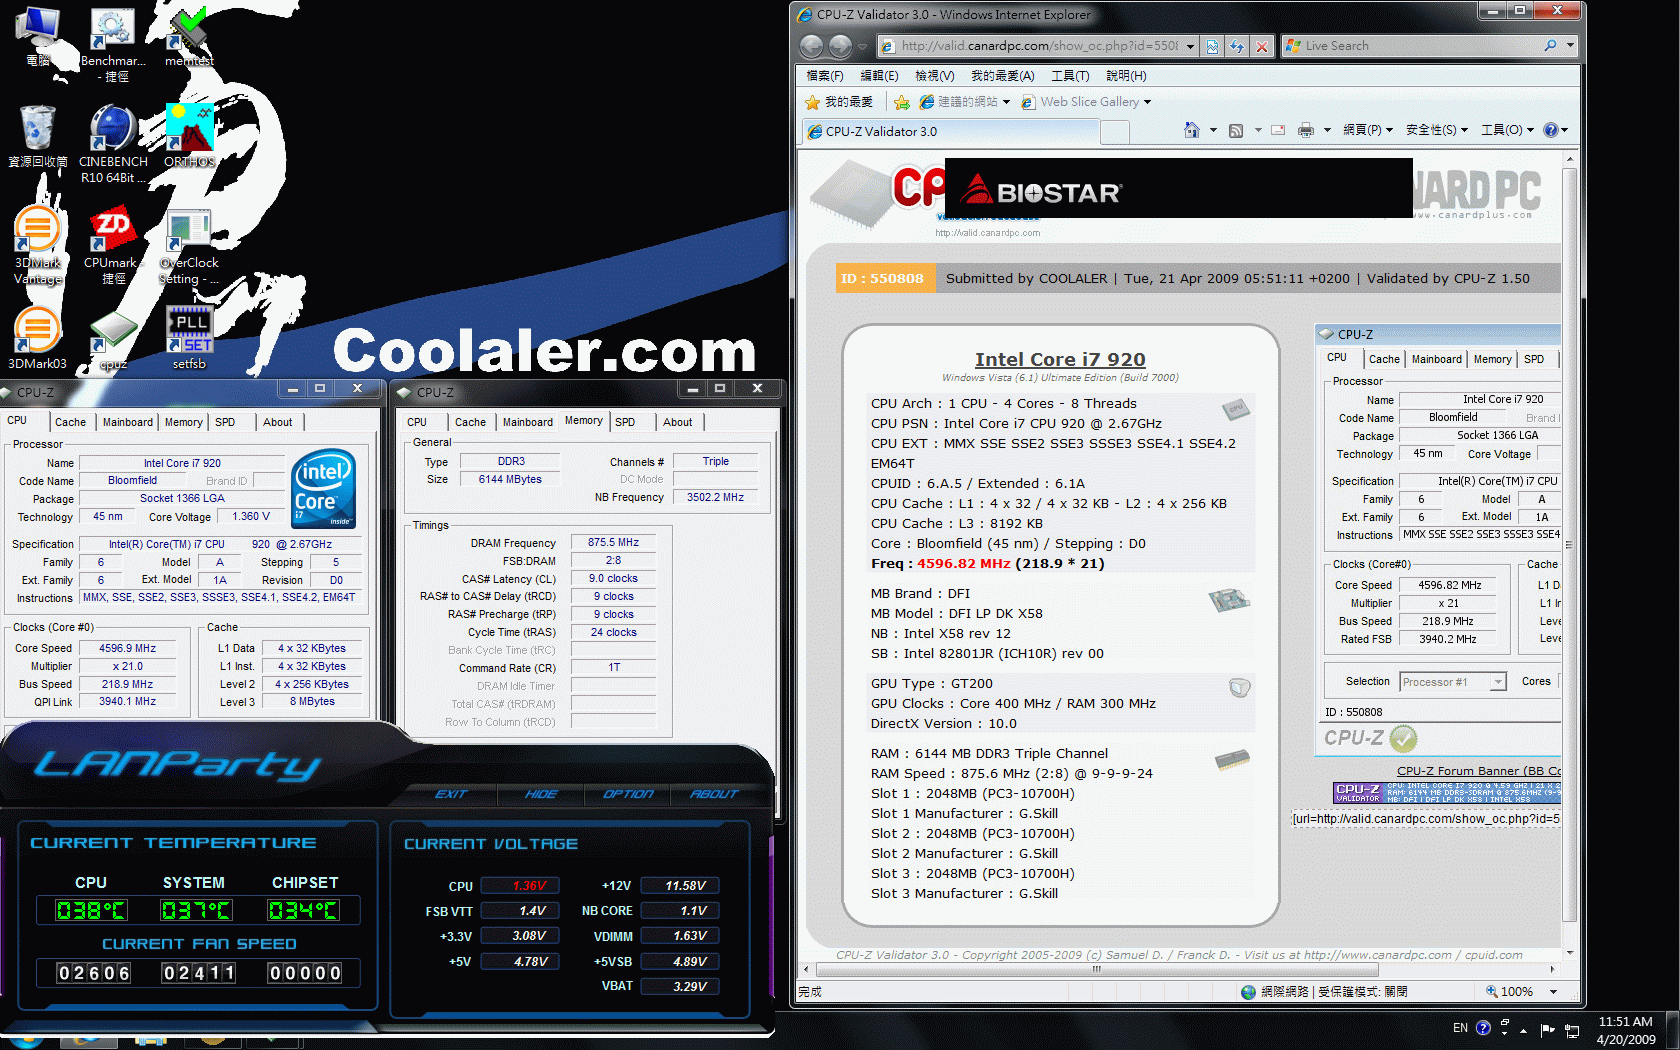
Task: Open the Computer desktop icon
Action: pos(38,36)
